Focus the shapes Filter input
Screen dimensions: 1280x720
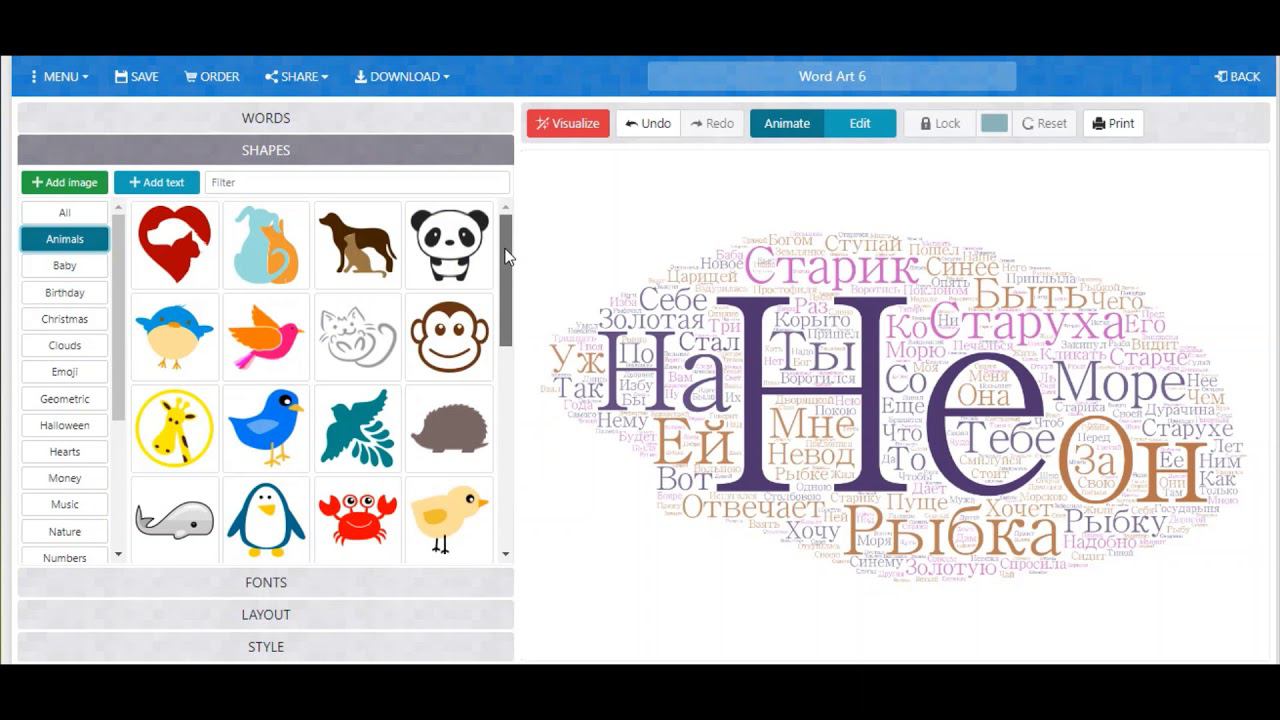point(357,182)
